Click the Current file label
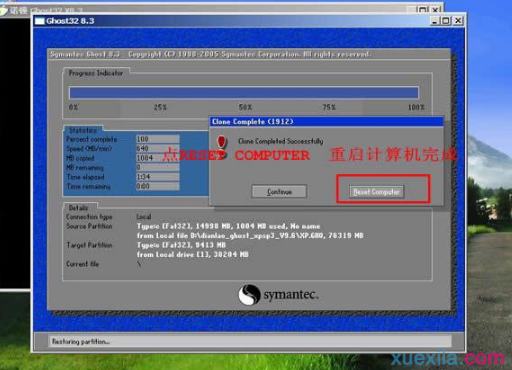The image size is (512, 370). [x=83, y=264]
